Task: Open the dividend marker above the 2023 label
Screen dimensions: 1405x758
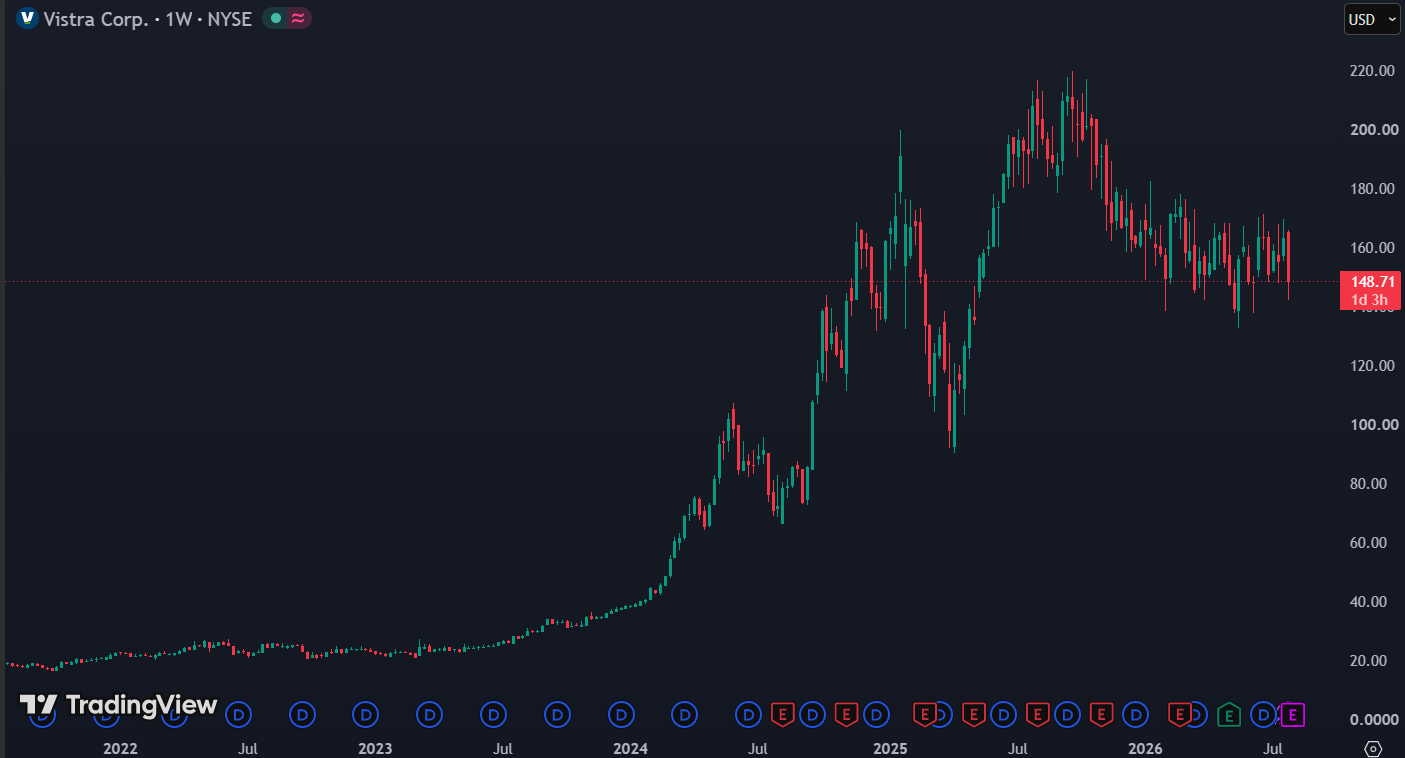Action: pos(366,714)
